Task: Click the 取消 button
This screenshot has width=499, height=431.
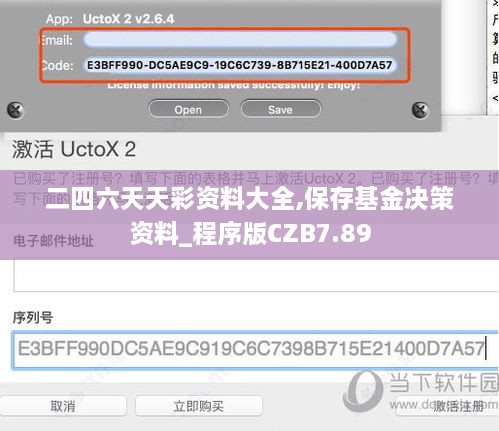Action: click(x=62, y=406)
